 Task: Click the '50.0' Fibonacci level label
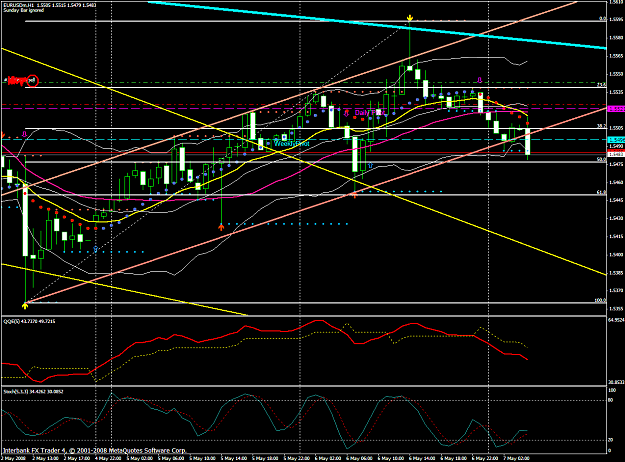point(601,159)
